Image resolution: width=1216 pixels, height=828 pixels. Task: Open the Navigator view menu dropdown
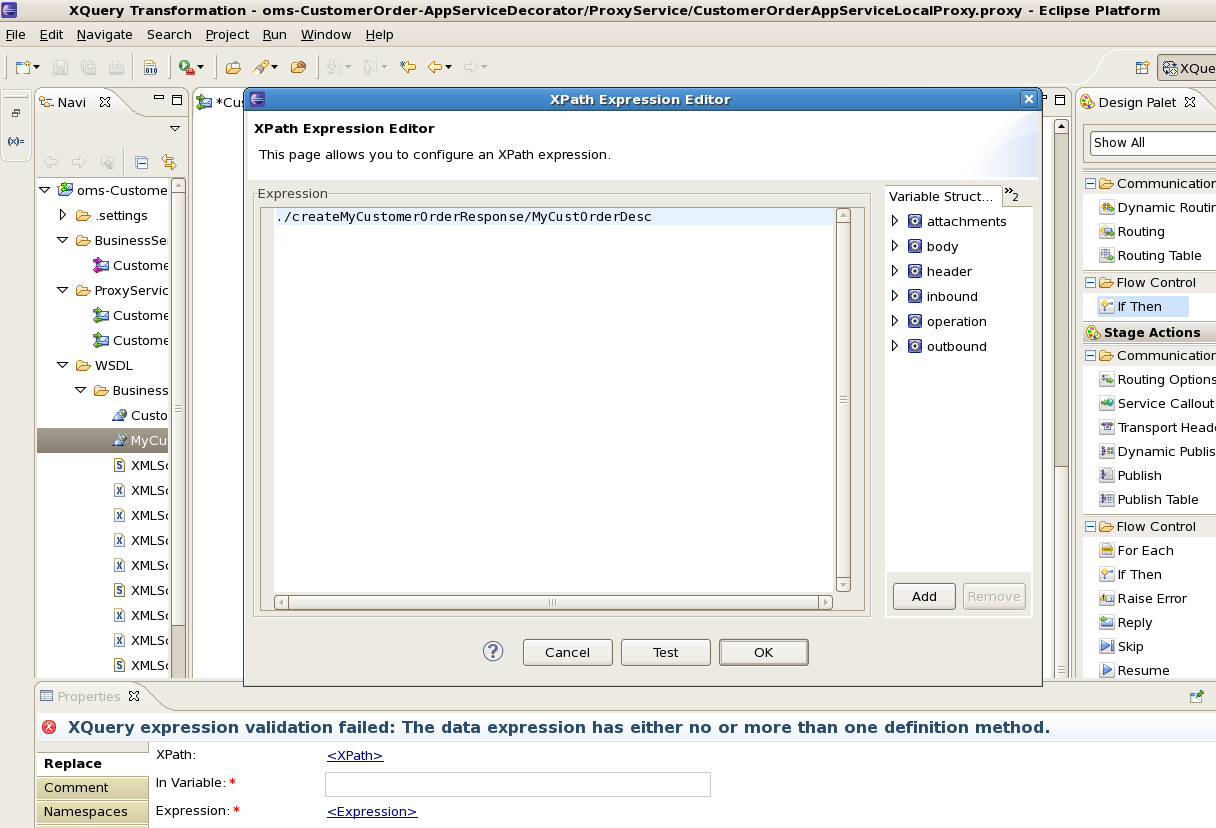175,129
